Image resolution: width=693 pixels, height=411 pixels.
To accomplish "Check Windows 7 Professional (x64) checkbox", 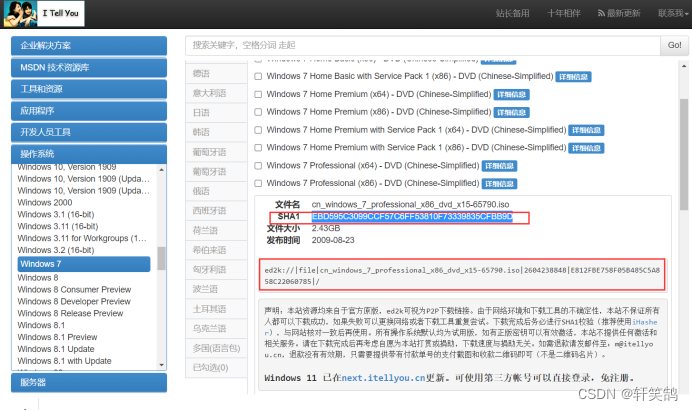I will point(258,166).
